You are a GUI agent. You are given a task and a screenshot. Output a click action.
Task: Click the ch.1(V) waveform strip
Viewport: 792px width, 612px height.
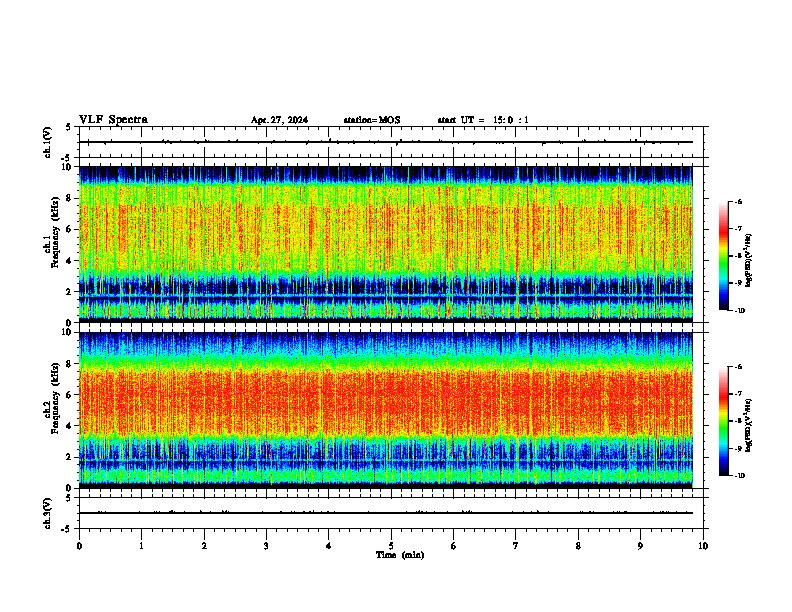pyautogui.click(x=391, y=142)
